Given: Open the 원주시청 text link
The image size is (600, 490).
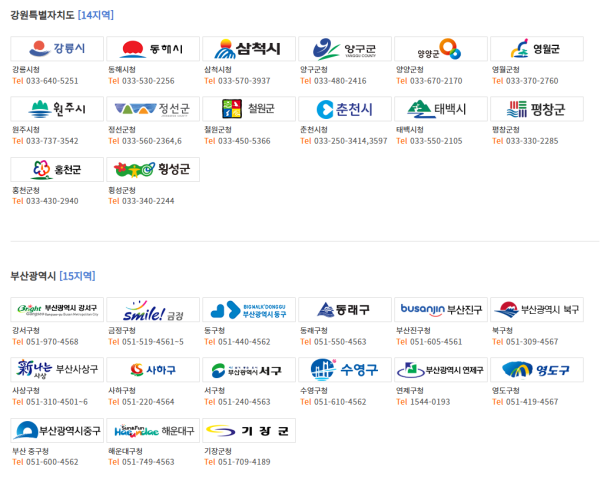Looking at the screenshot, I should pos(26,130).
